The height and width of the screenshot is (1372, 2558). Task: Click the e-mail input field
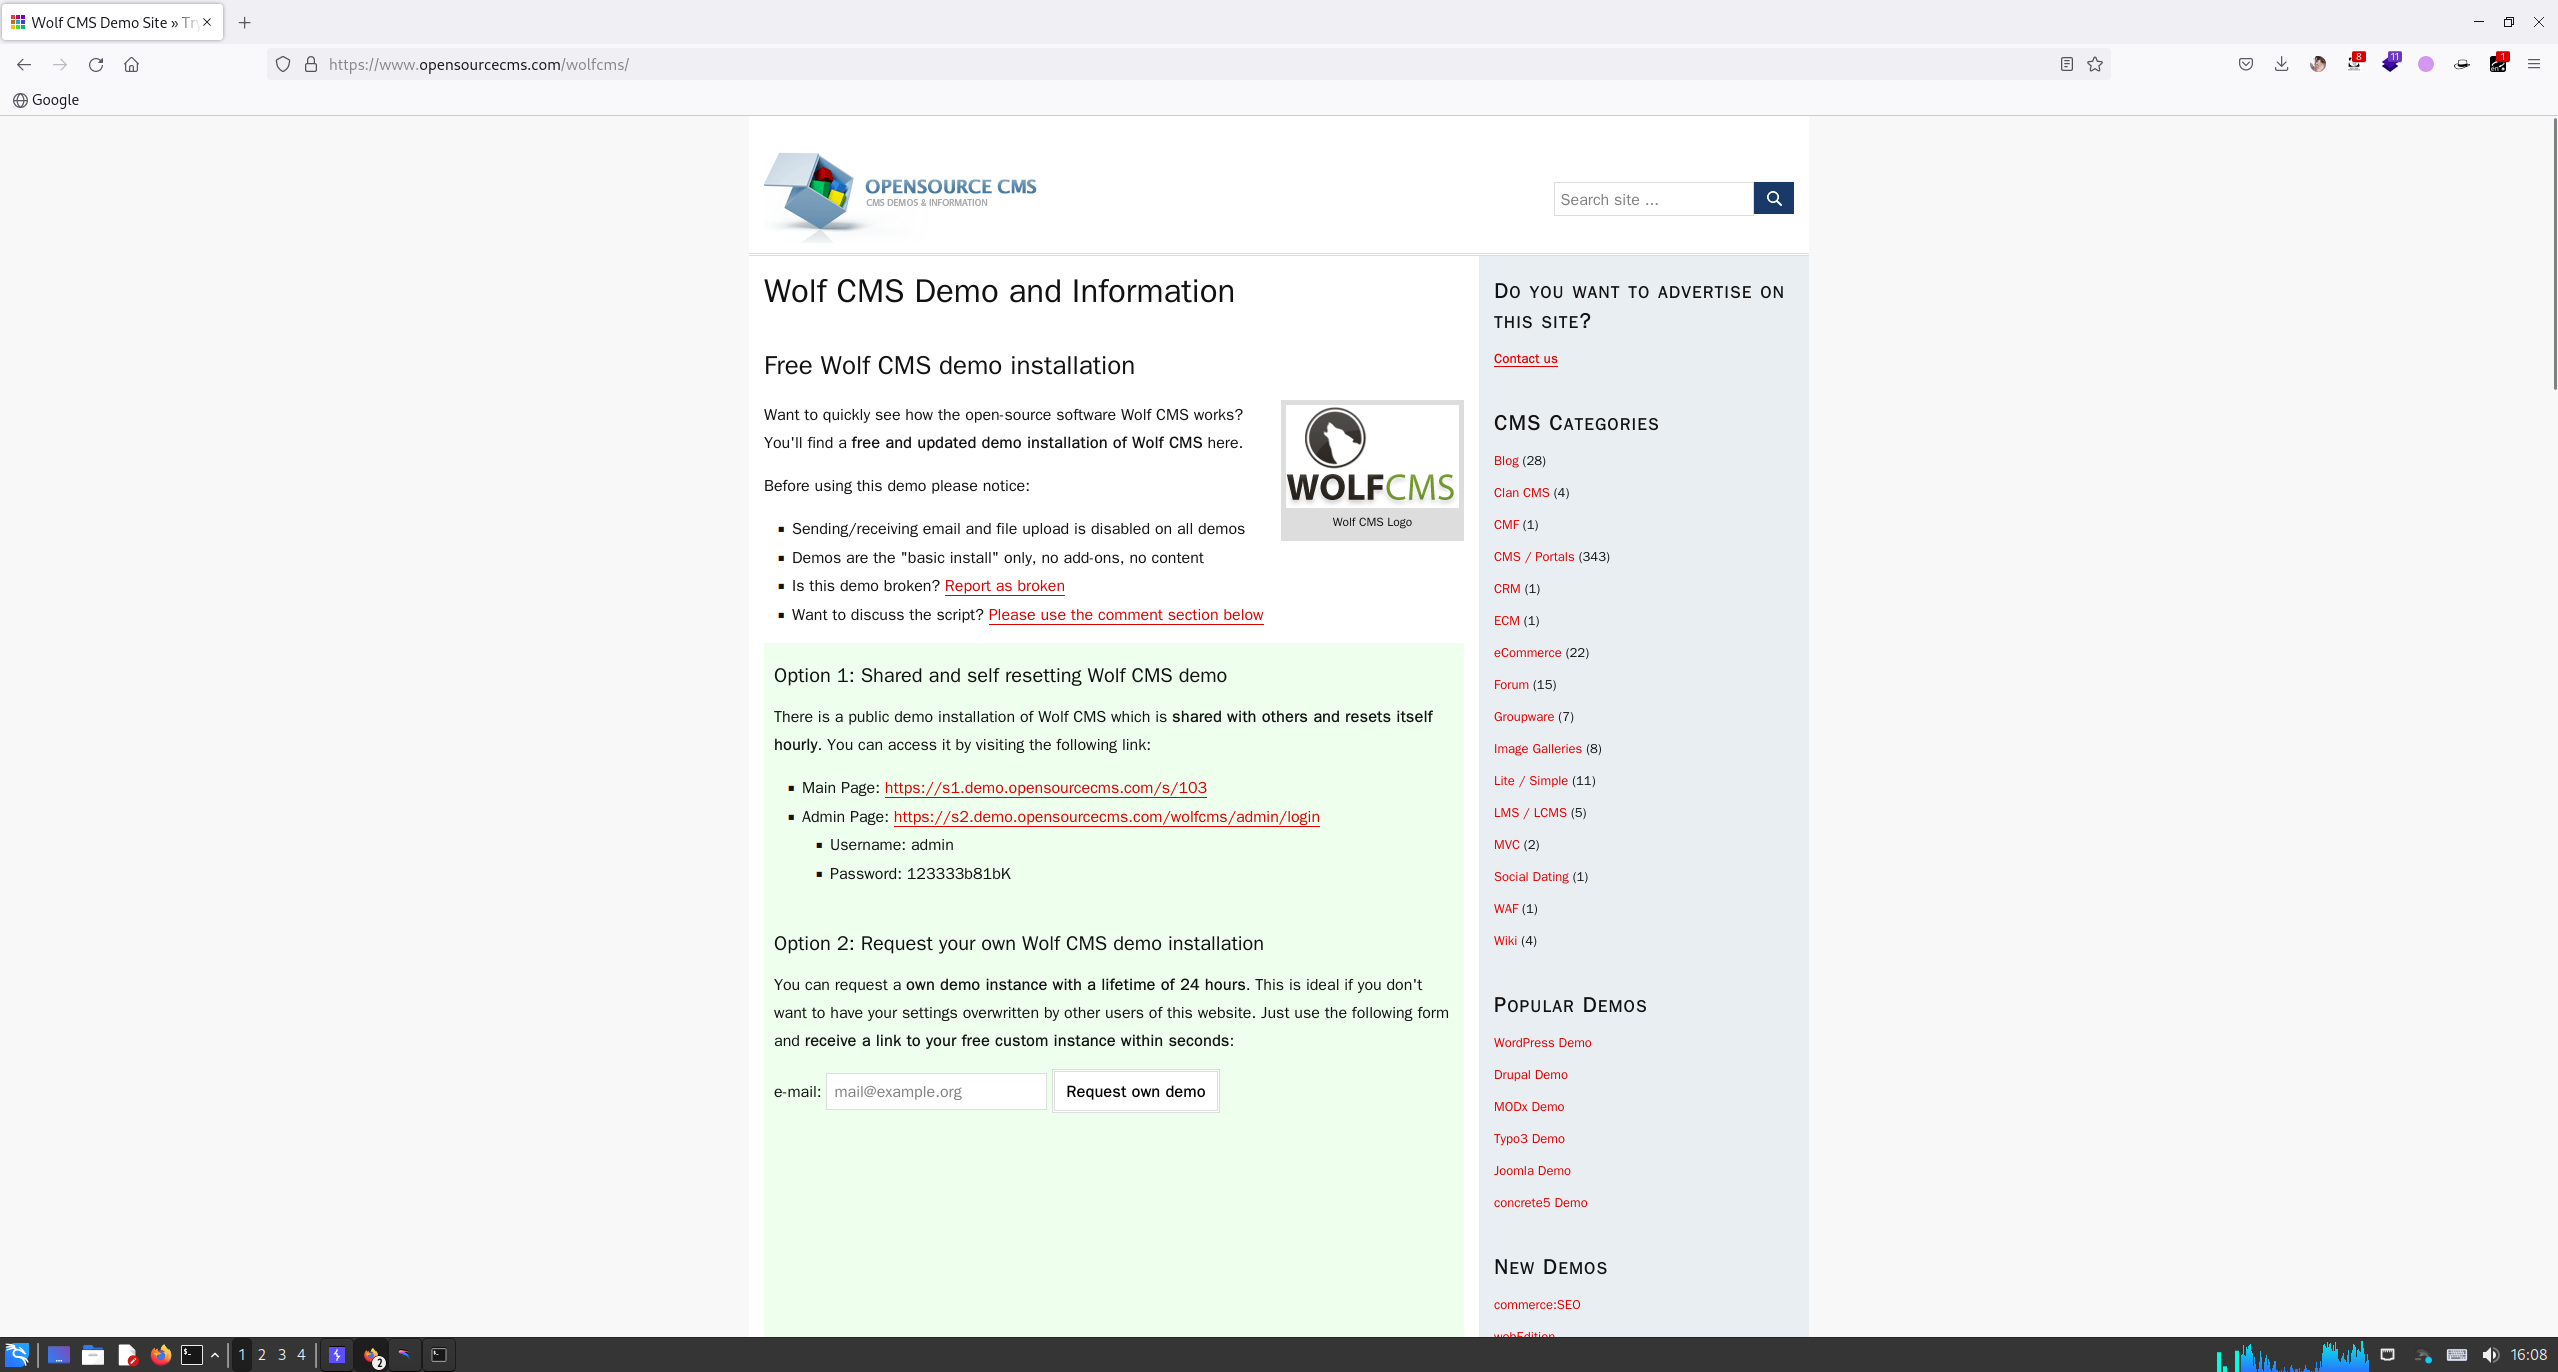936,1091
